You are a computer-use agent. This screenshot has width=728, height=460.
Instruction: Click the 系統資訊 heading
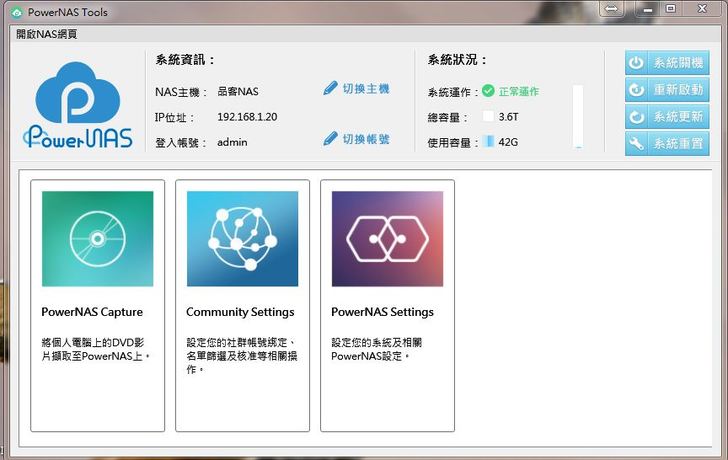pyautogui.click(x=185, y=60)
